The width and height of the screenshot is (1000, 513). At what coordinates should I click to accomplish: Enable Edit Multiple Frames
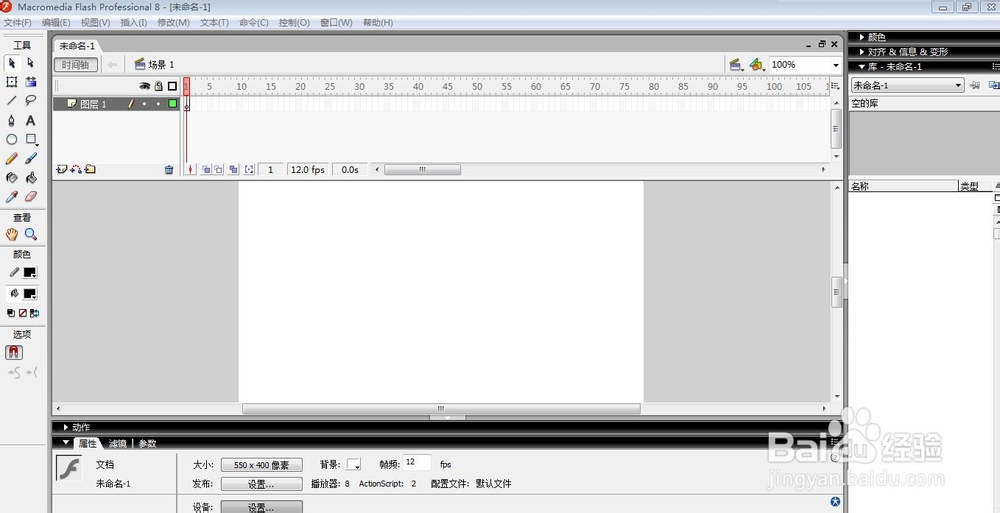click(x=234, y=170)
